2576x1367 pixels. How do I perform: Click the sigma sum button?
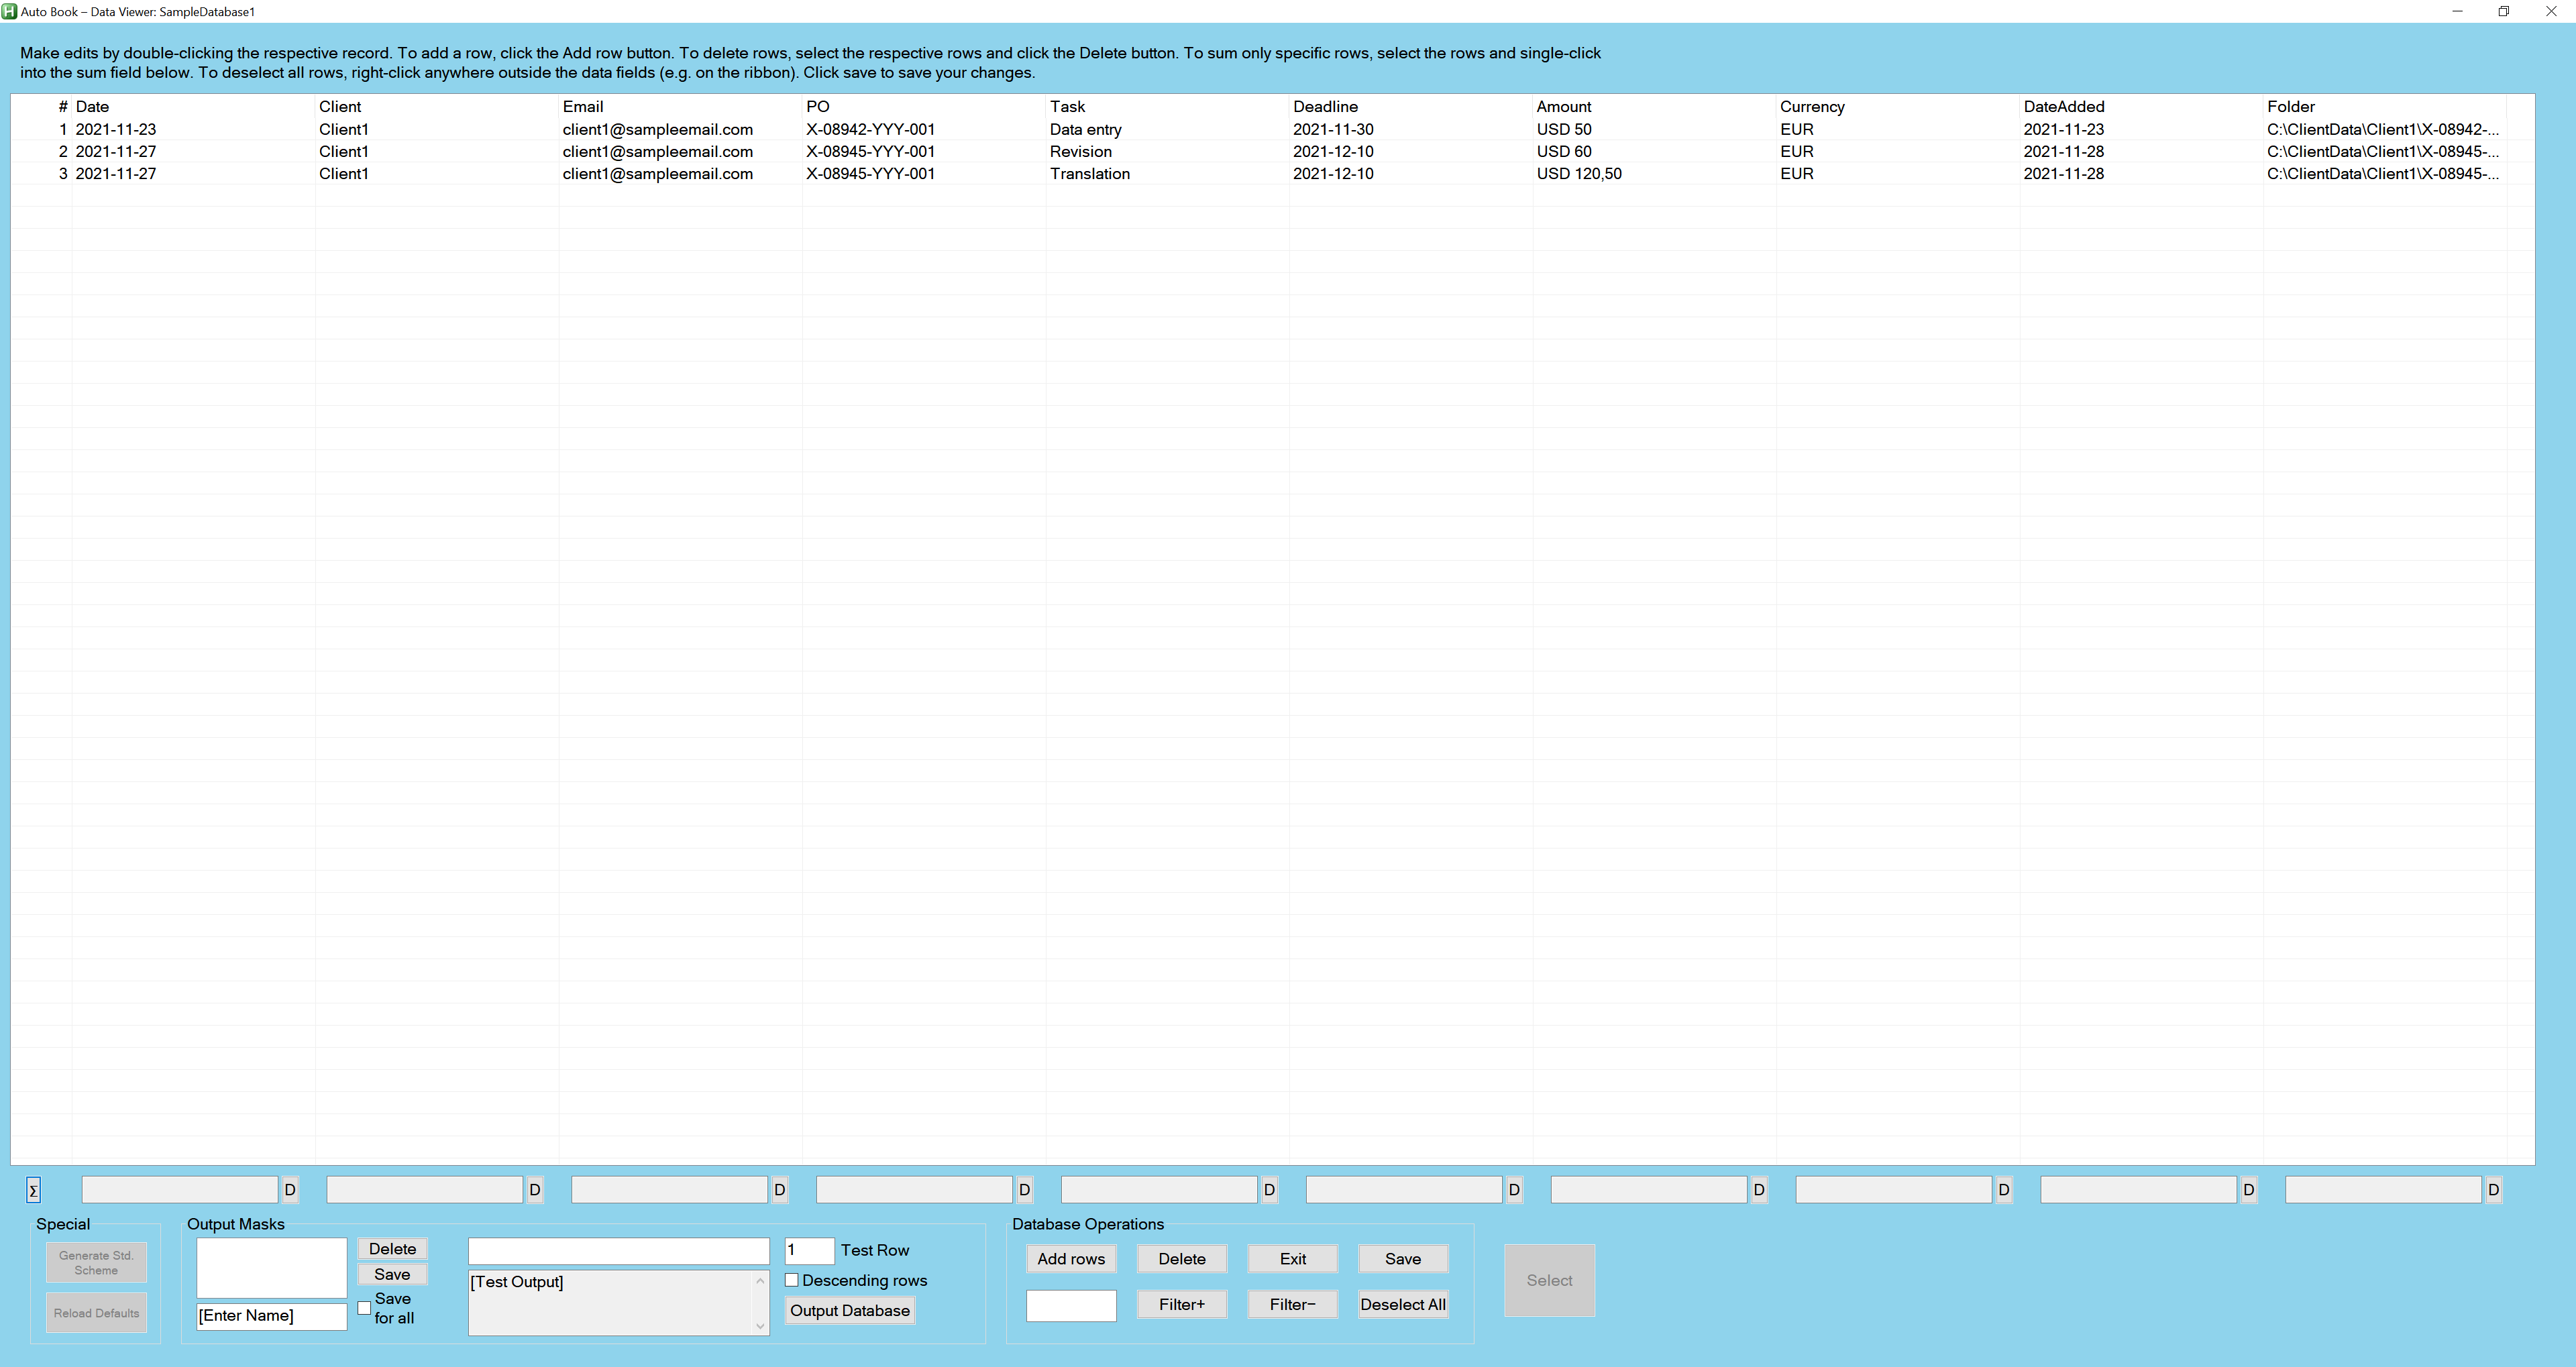point(33,1190)
